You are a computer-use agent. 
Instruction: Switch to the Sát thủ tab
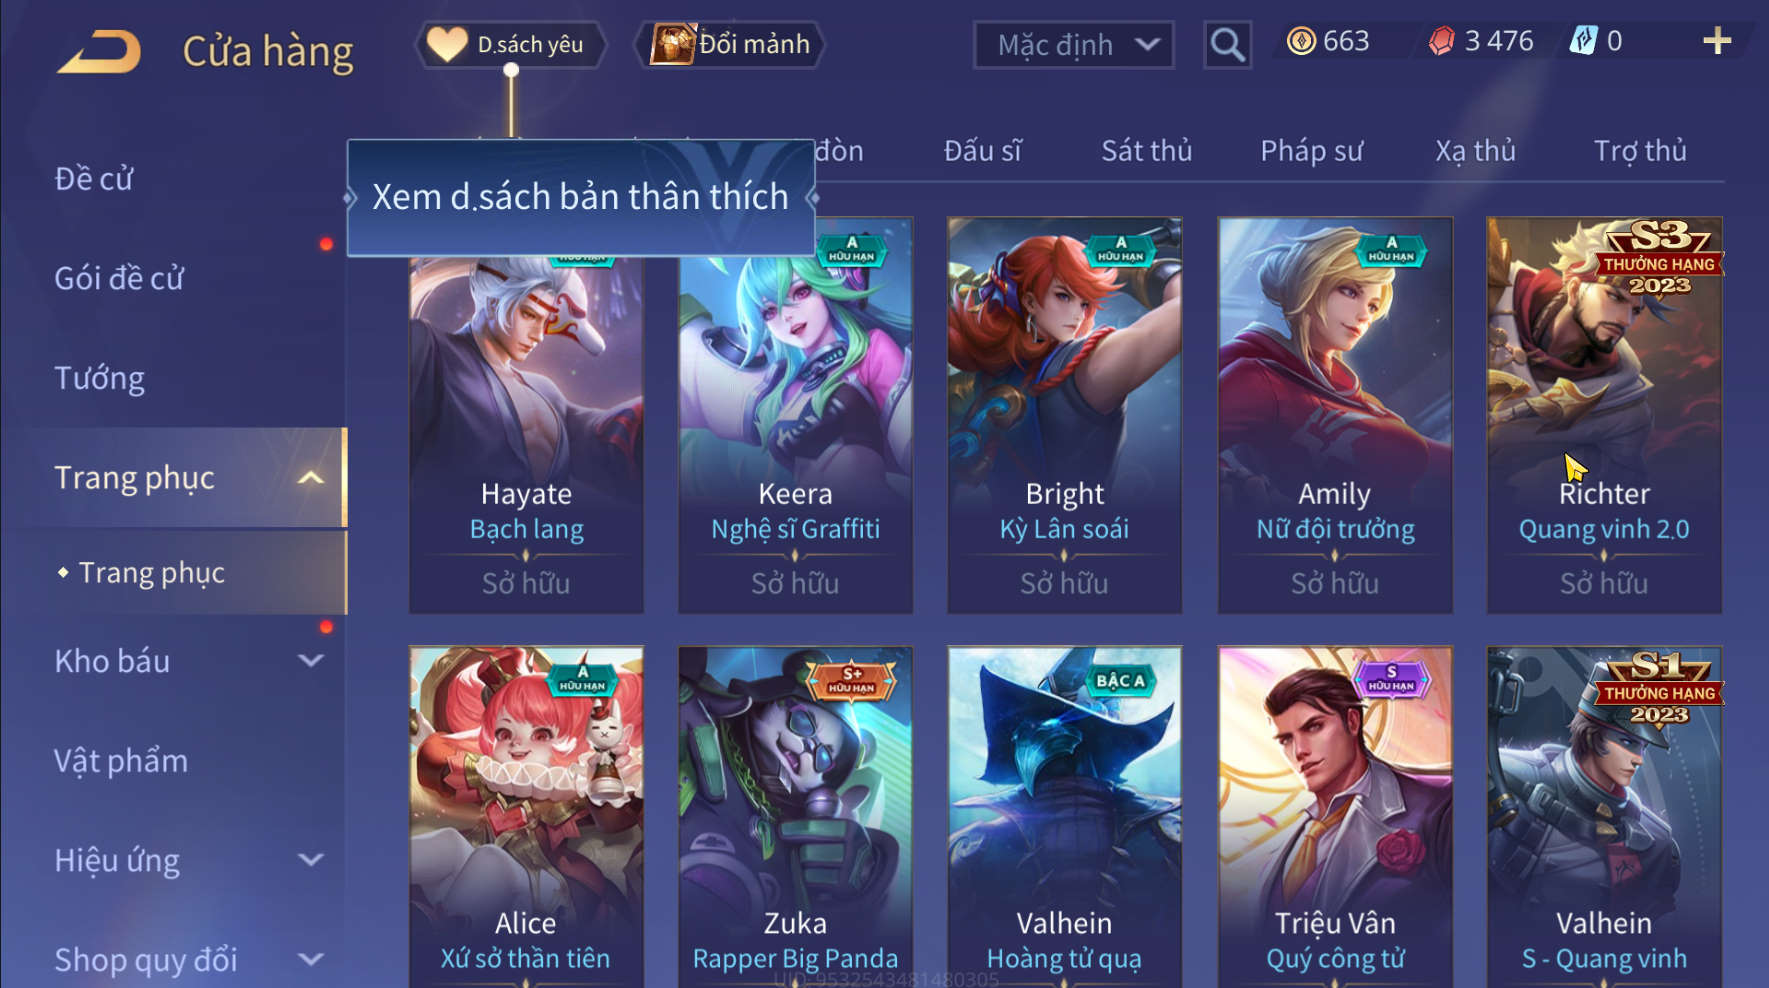coord(1146,151)
